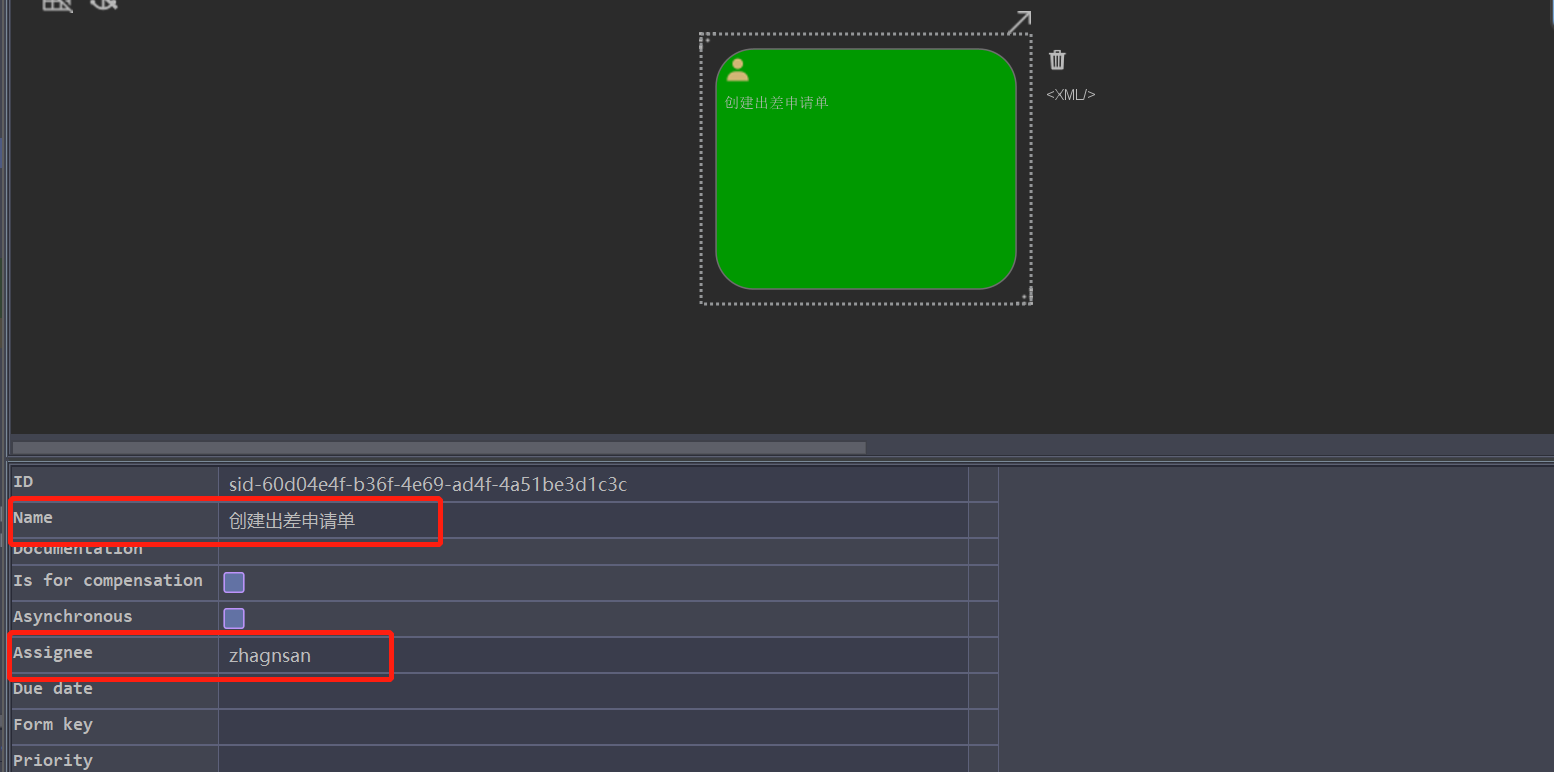Select the ID value sid-60d04e4f-b36f-4e69-ad4f-4a51be3d1c3c

428,485
